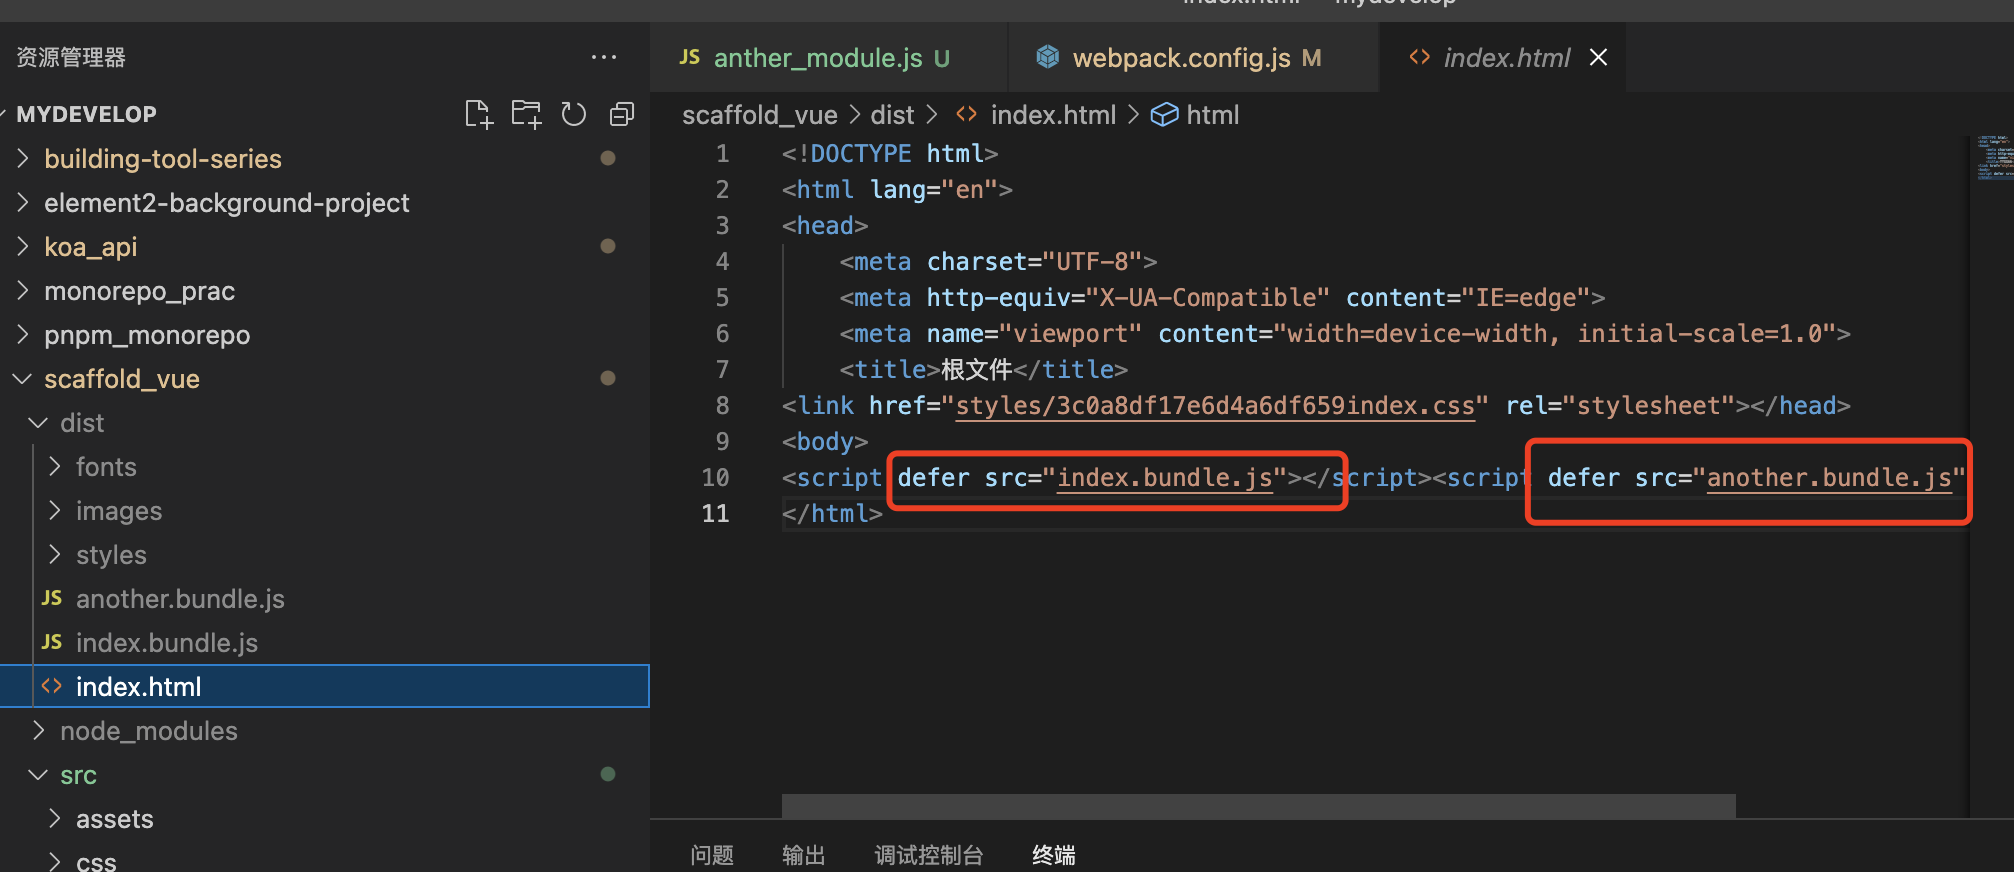Click dist in the breadcrumb path
Viewport: 2014px width, 872px height.
892,115
